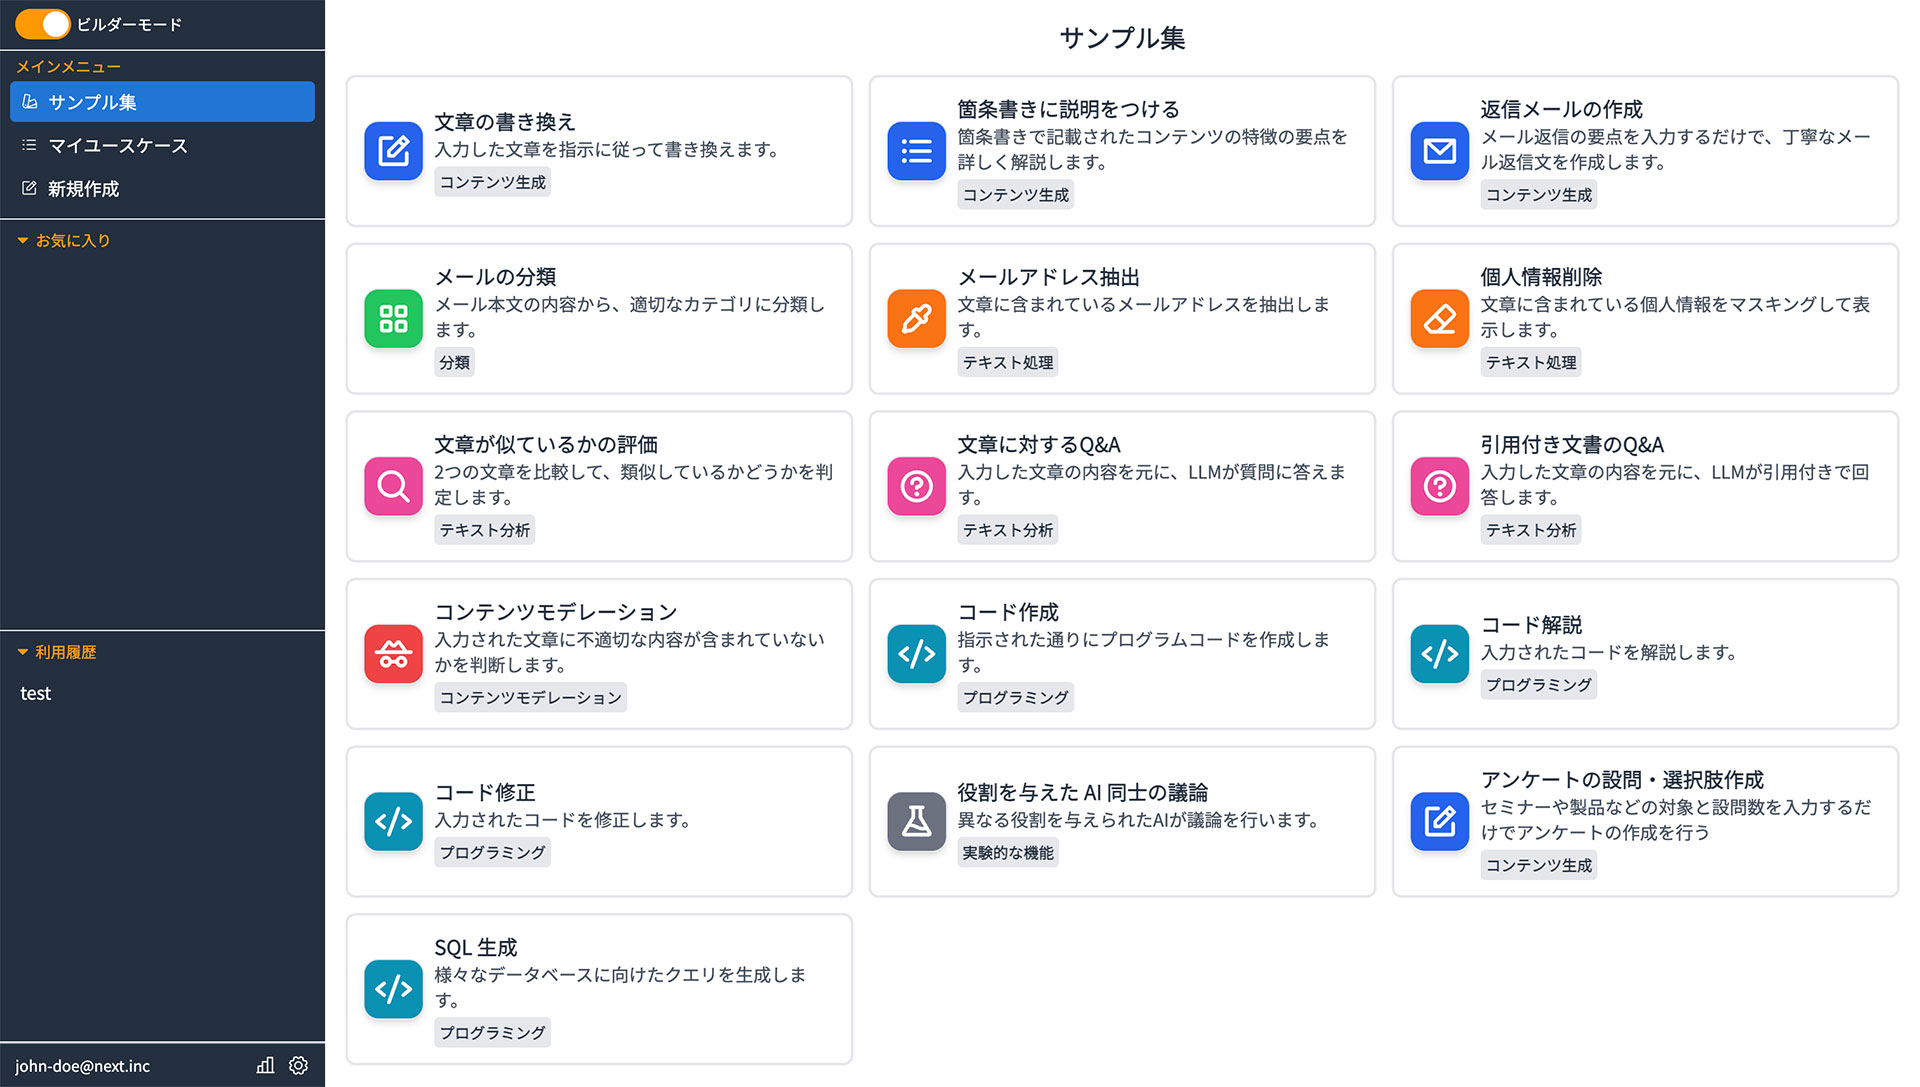Open the SQL 生成 sample card
Screen dimensions: 1920x1087
click(x=599, y=989)
